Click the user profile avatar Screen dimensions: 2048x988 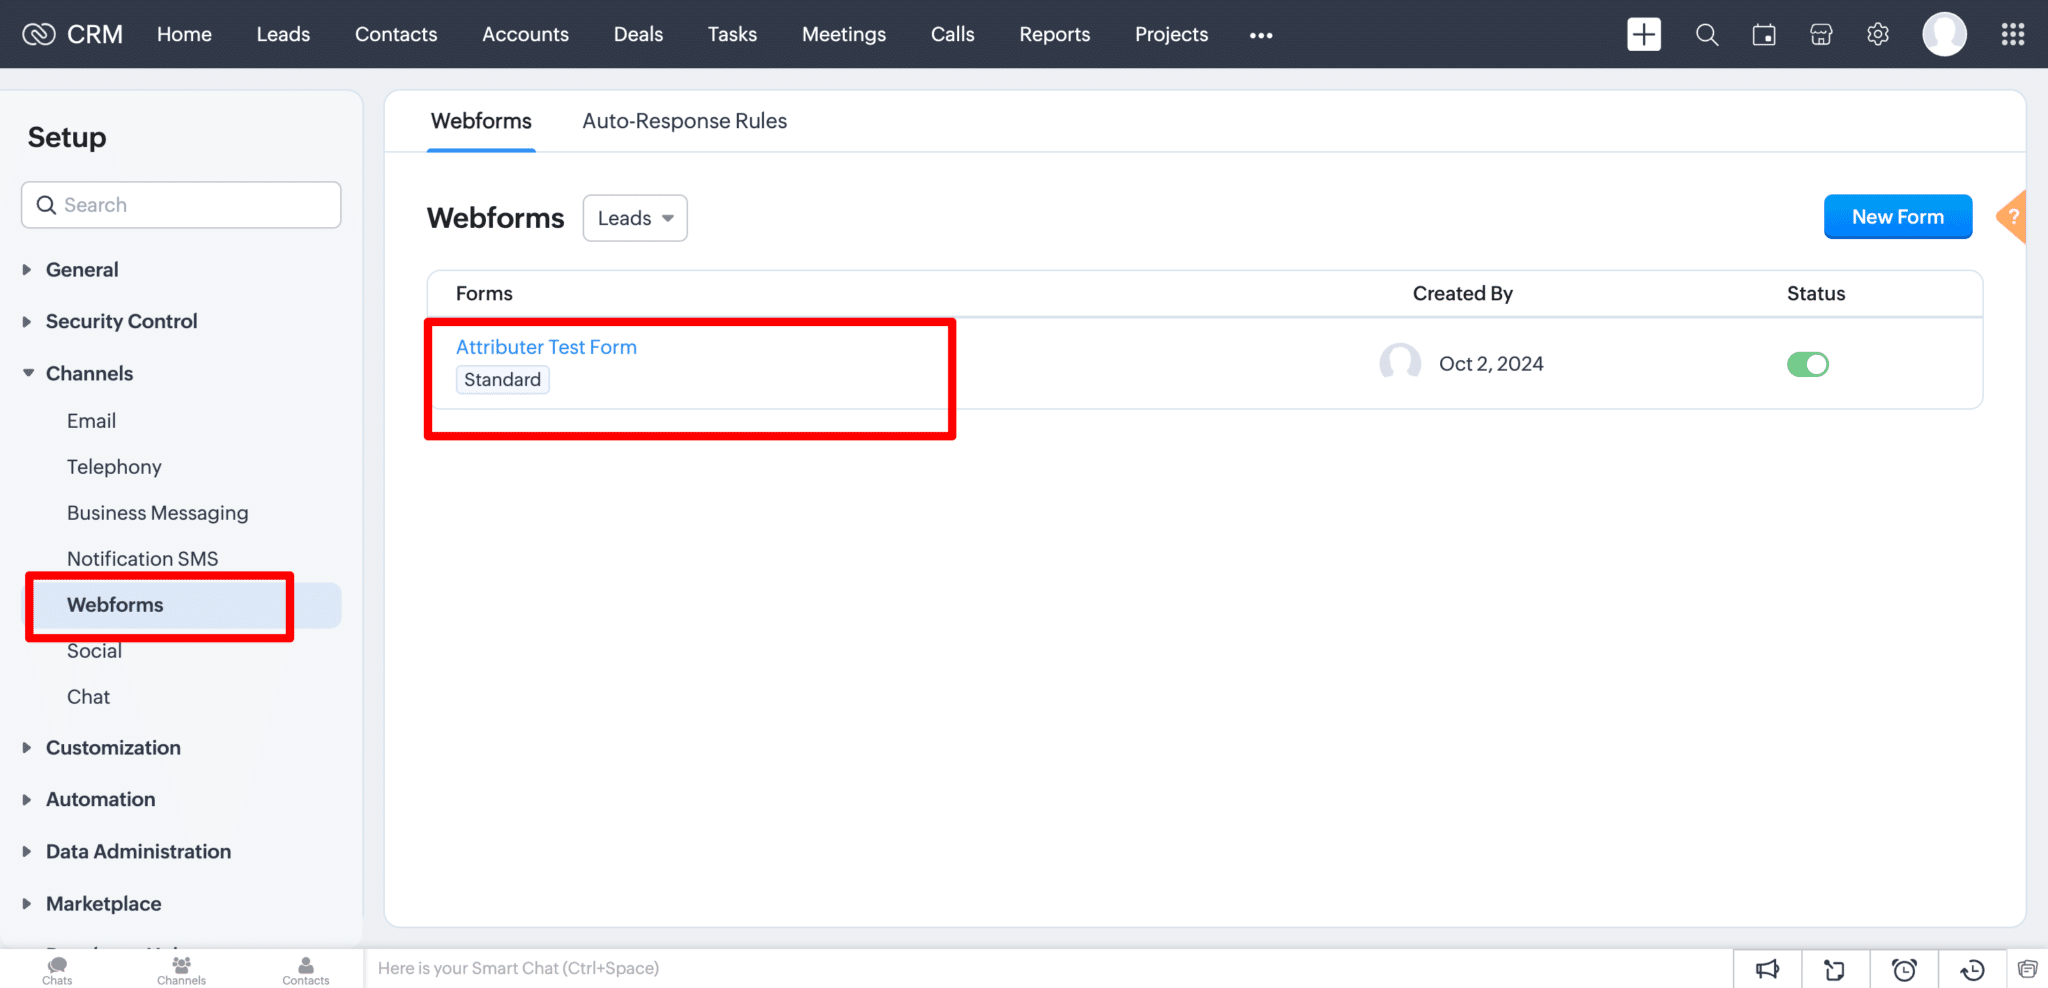1944,35
